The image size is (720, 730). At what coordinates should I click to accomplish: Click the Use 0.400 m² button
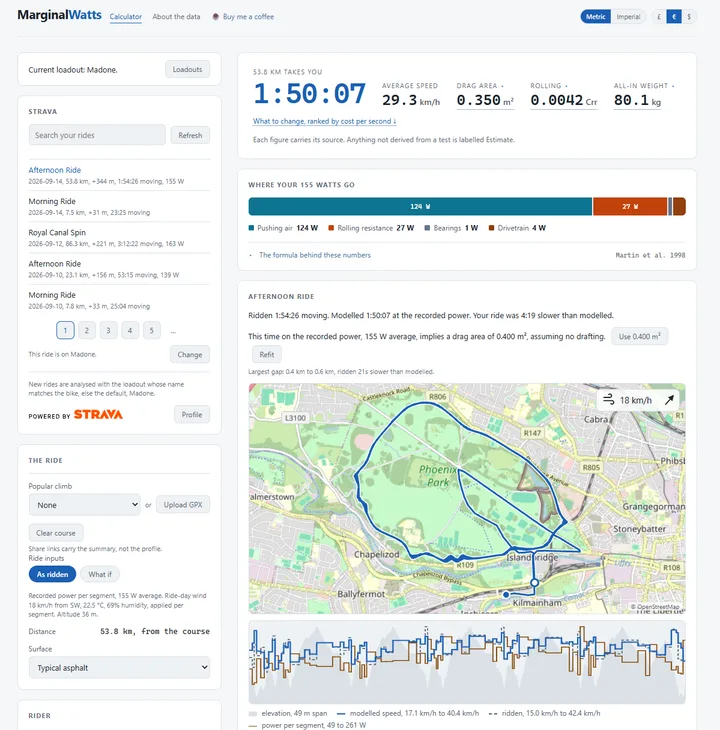(x=639, y=336)
